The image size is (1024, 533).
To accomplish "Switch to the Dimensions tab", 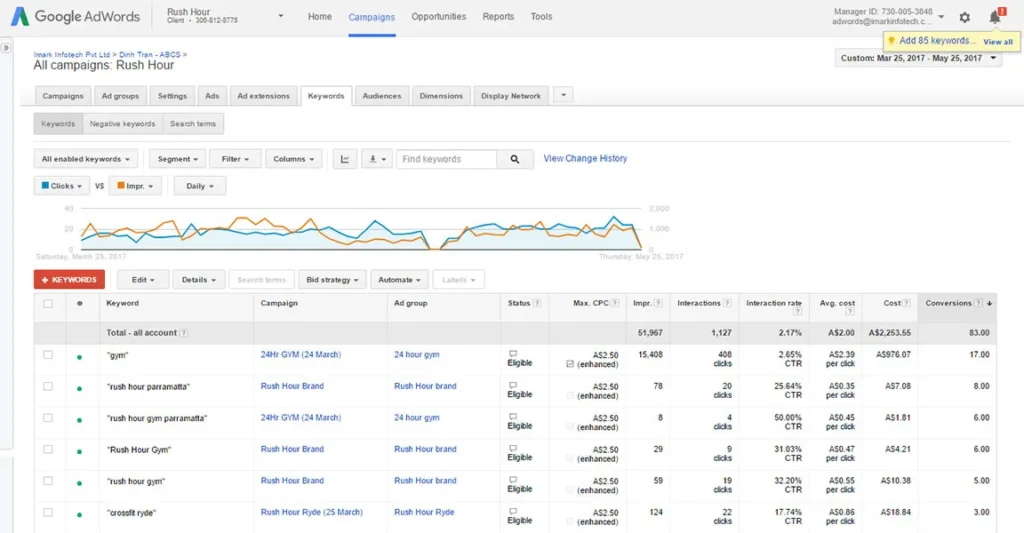I will click(441, 96).
